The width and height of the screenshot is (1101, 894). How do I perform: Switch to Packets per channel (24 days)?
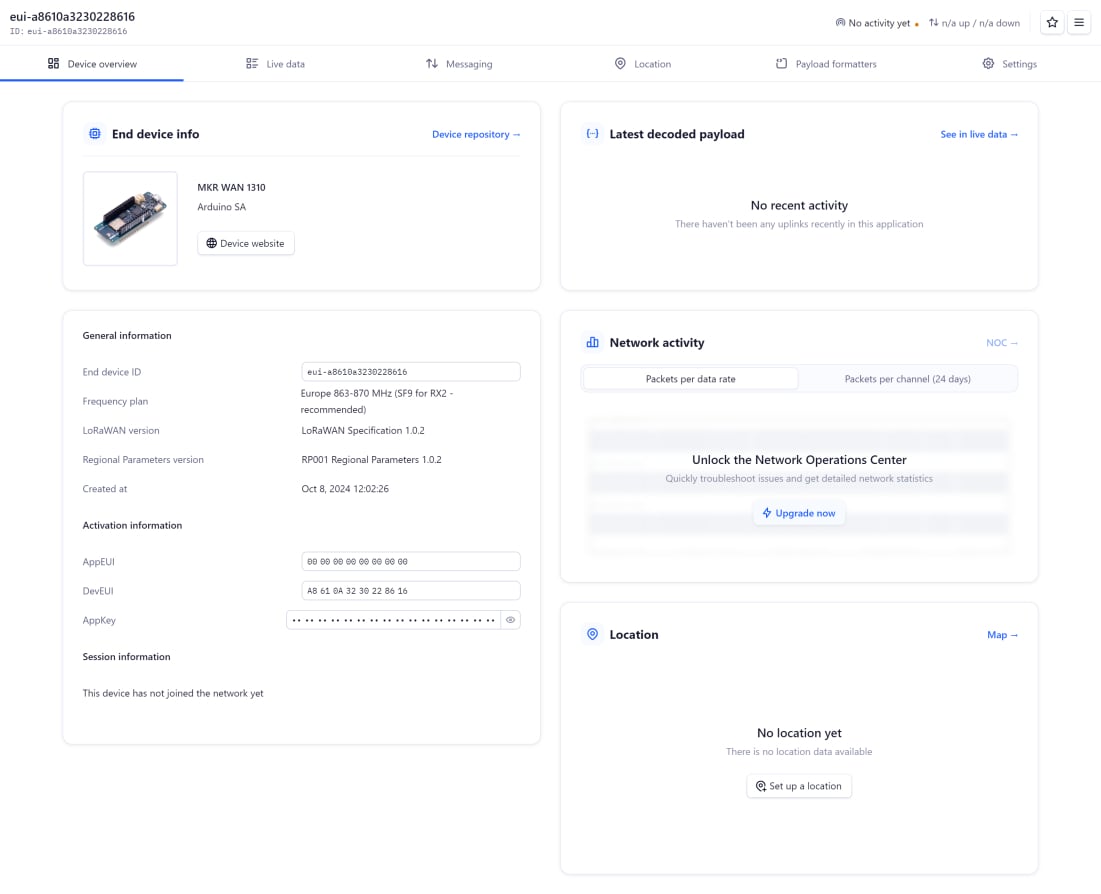[907, 378]
